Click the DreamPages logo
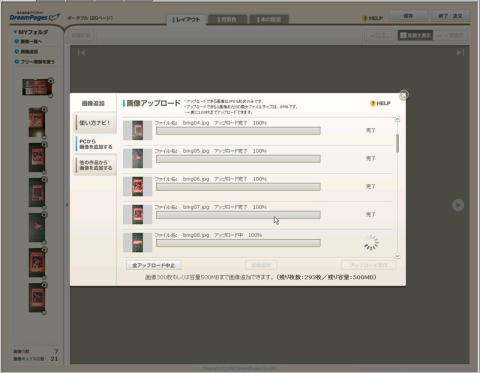Screen dimensions: 480x373 tap(34, 17)
